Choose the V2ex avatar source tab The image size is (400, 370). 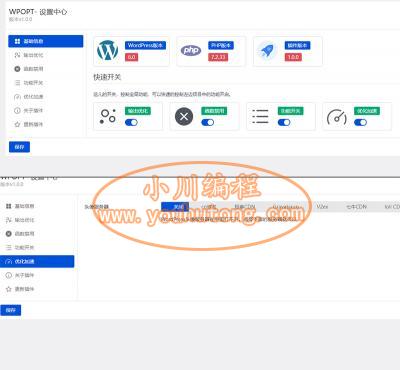[322, 207]
